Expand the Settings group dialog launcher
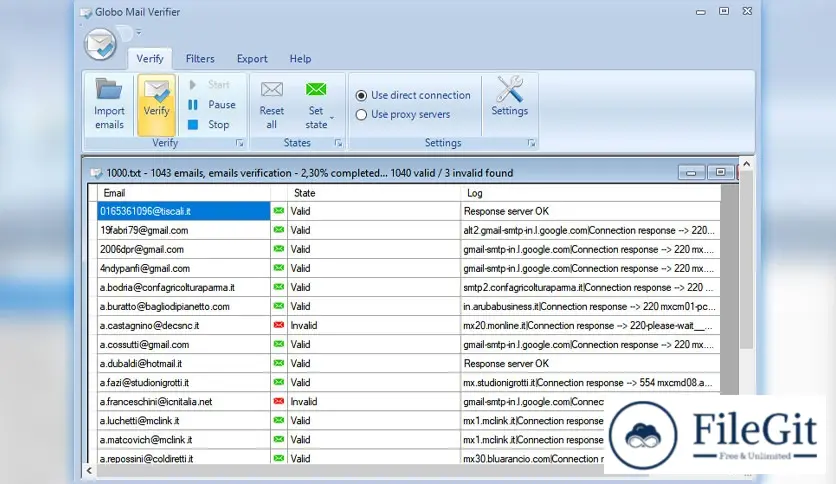This screenshot has width=836, height=484. point(531,143)
